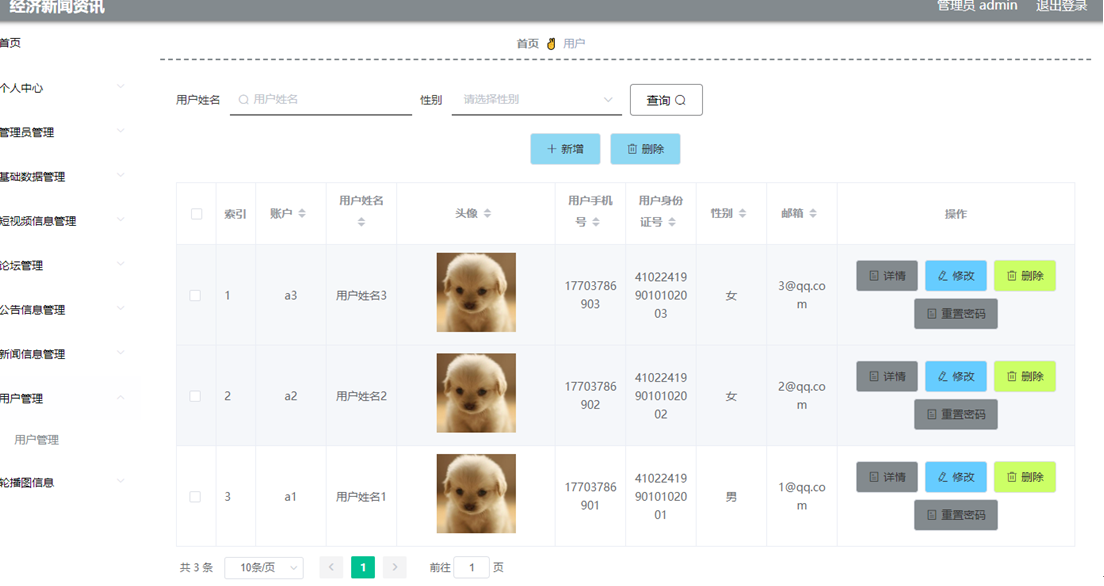This screenshot has height=586, width=1104.
Task: Click sort arrows under 用户姓名 column header
Action: tap(361, 222)
